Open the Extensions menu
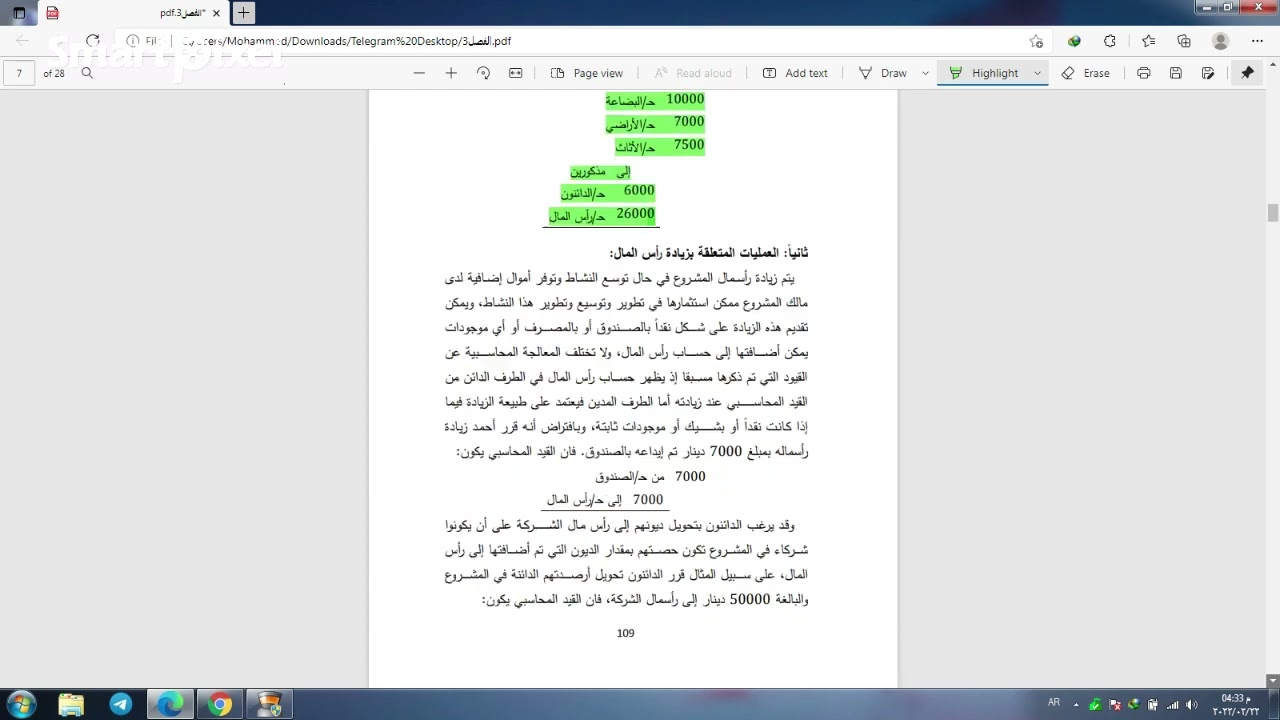This screenshot has width=1280, height=720. [x=1110, y=41]
